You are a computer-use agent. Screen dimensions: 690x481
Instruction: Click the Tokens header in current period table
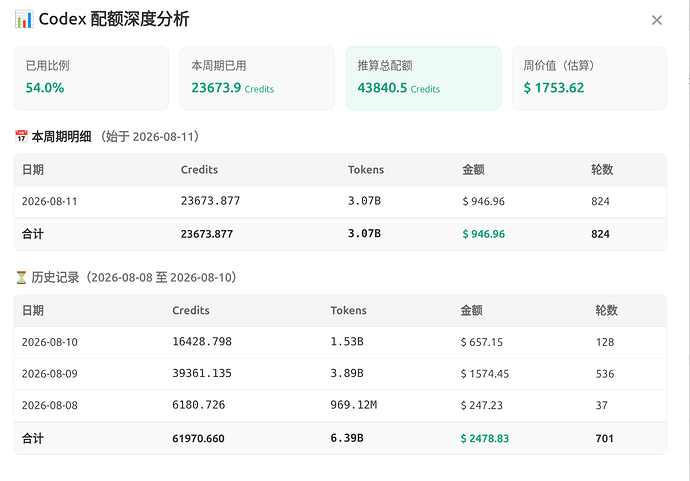coord(366,169)
